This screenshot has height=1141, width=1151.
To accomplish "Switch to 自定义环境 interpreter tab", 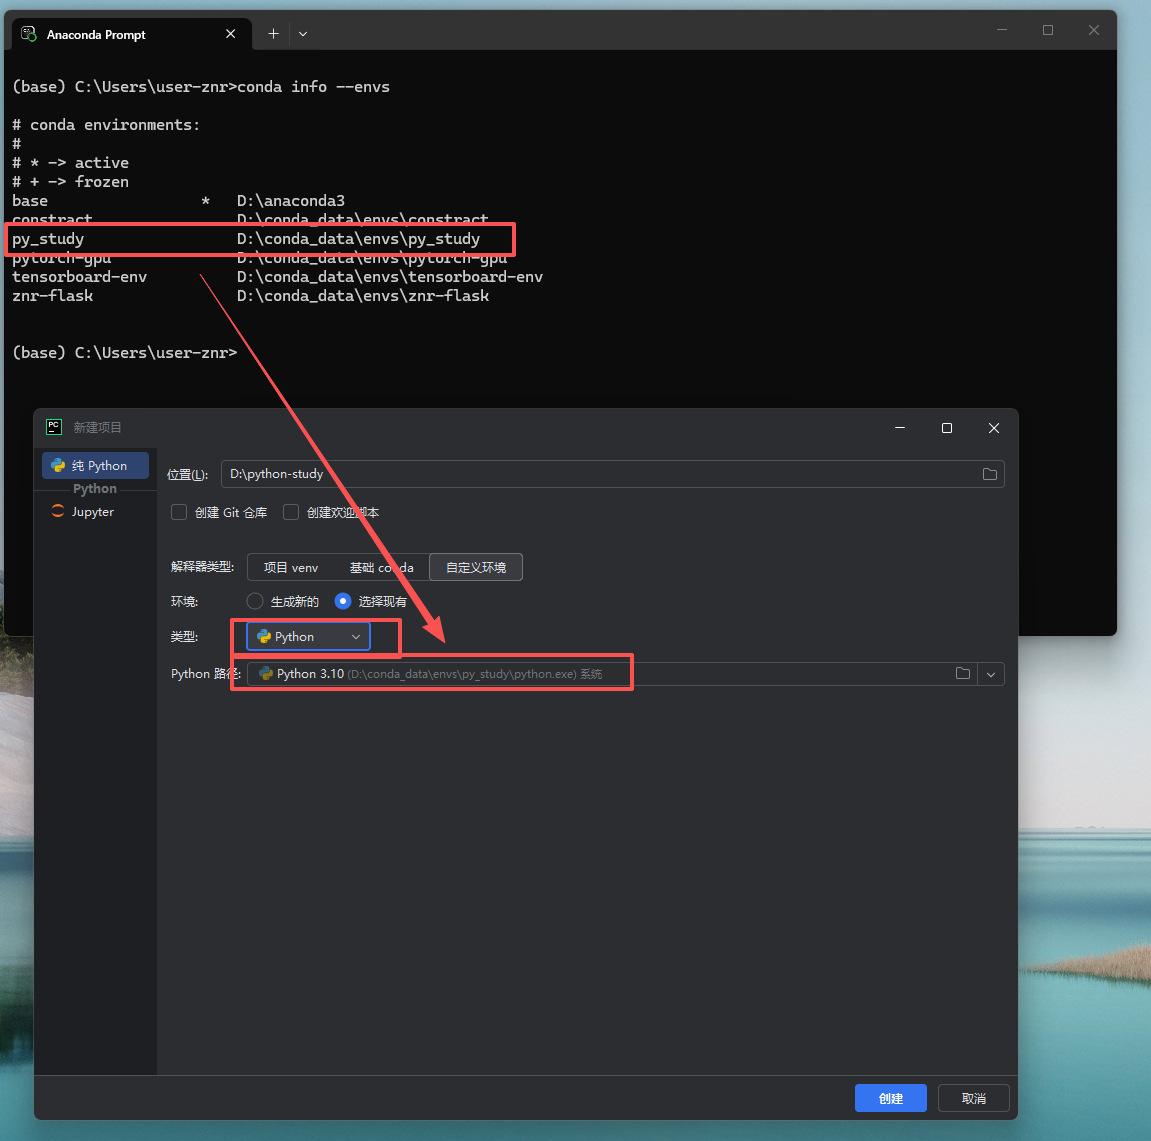I will pos(476,567).
